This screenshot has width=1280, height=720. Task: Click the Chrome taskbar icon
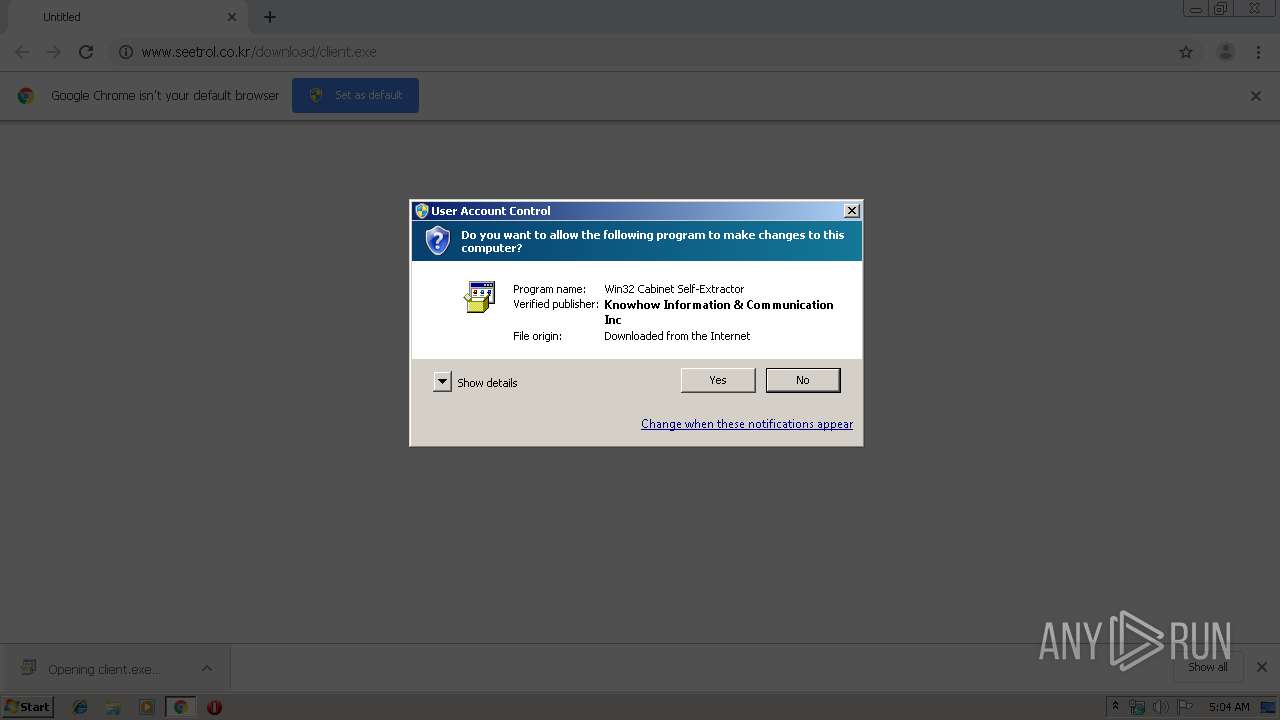[x=181, y=707]
